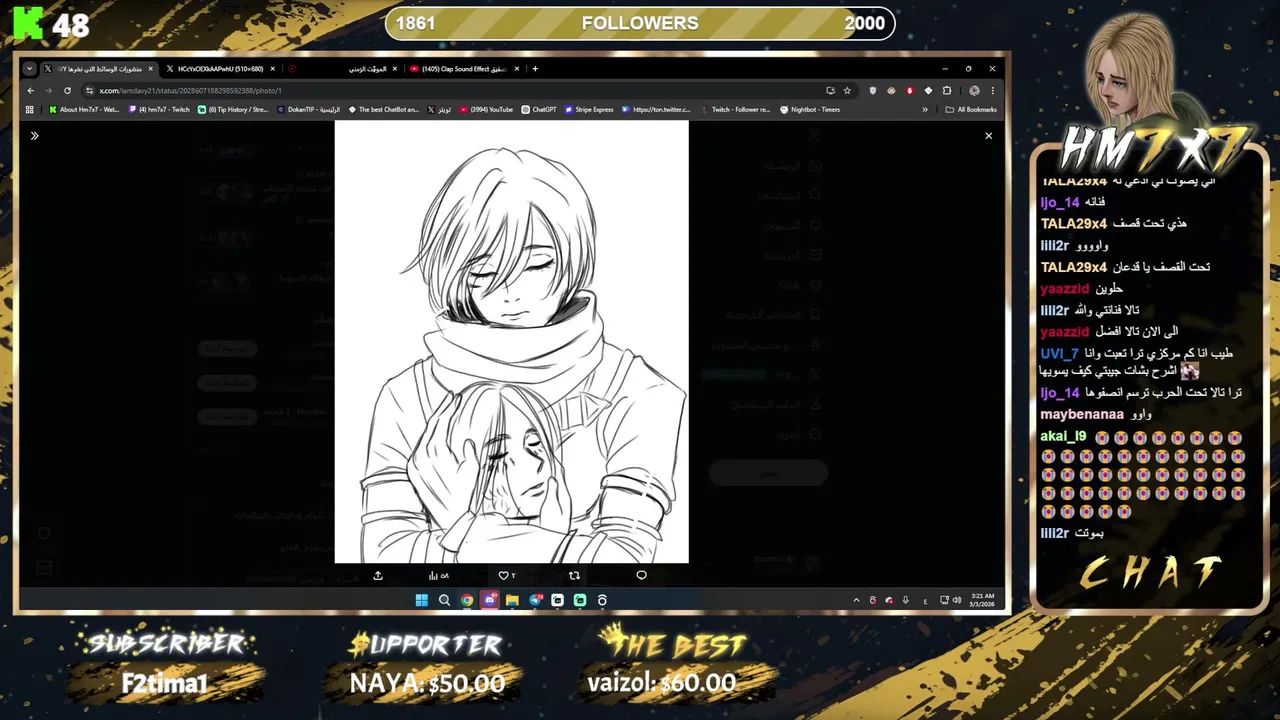Open Chrome three-dot menu
The image size is (1280, 720).
992,90
